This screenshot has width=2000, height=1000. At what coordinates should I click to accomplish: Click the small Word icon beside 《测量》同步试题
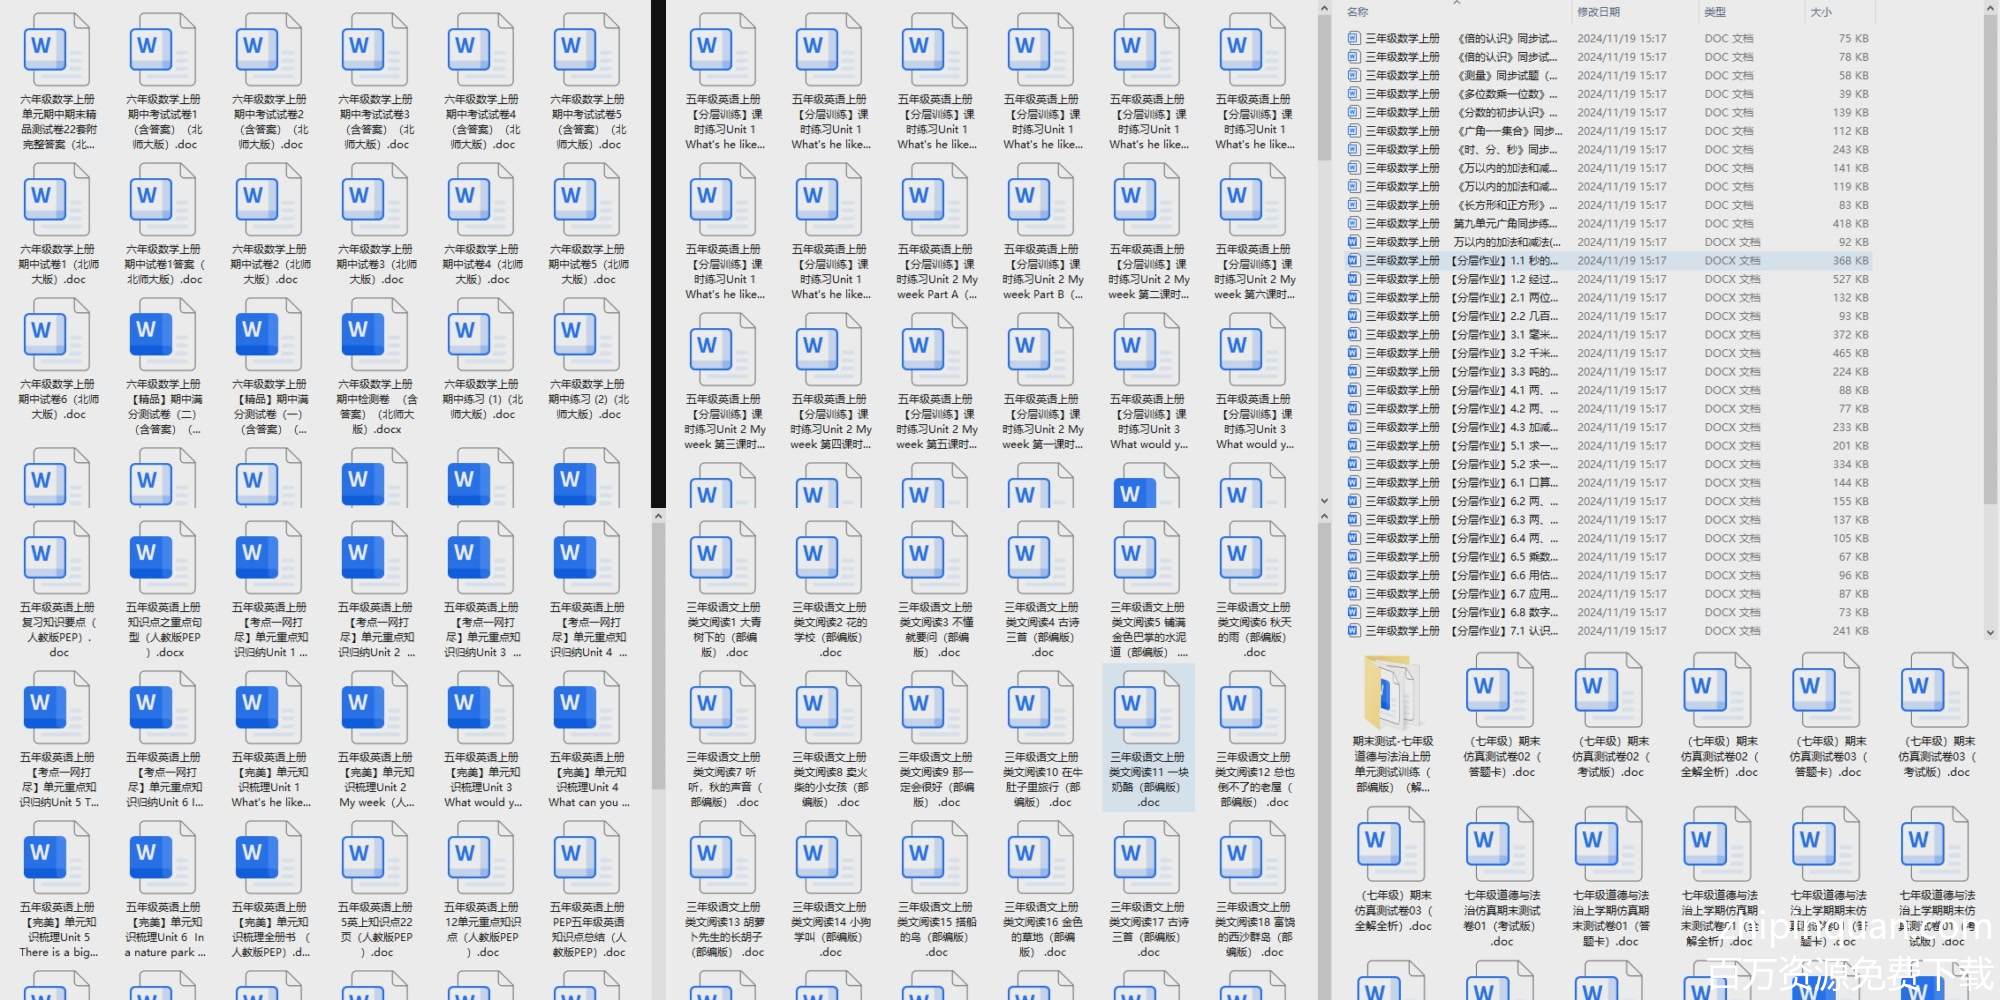tap(1354, 75)
